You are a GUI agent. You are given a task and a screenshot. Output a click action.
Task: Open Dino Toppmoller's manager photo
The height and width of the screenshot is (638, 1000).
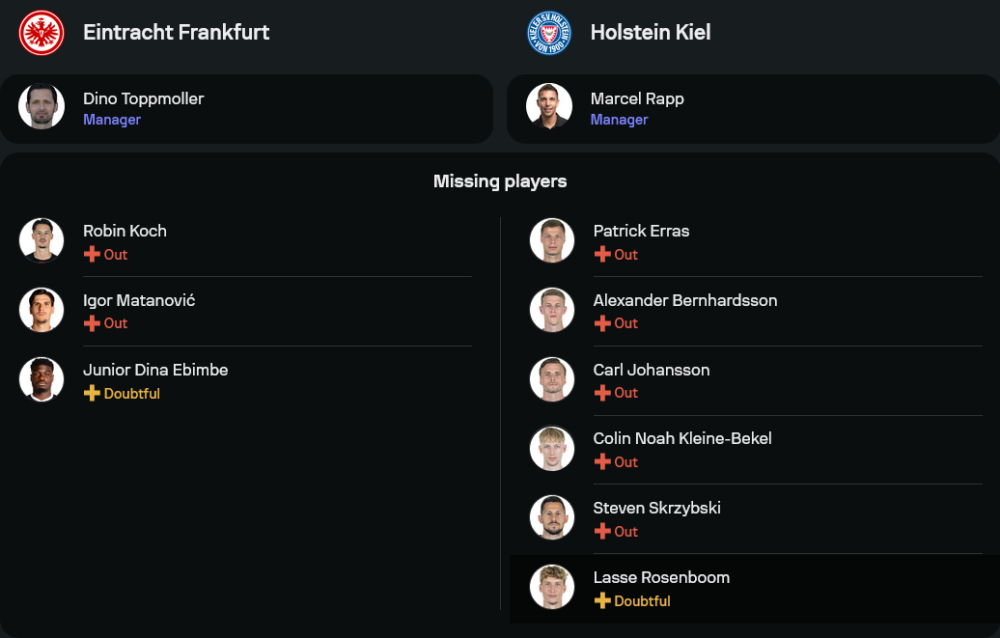coord(41,107)
